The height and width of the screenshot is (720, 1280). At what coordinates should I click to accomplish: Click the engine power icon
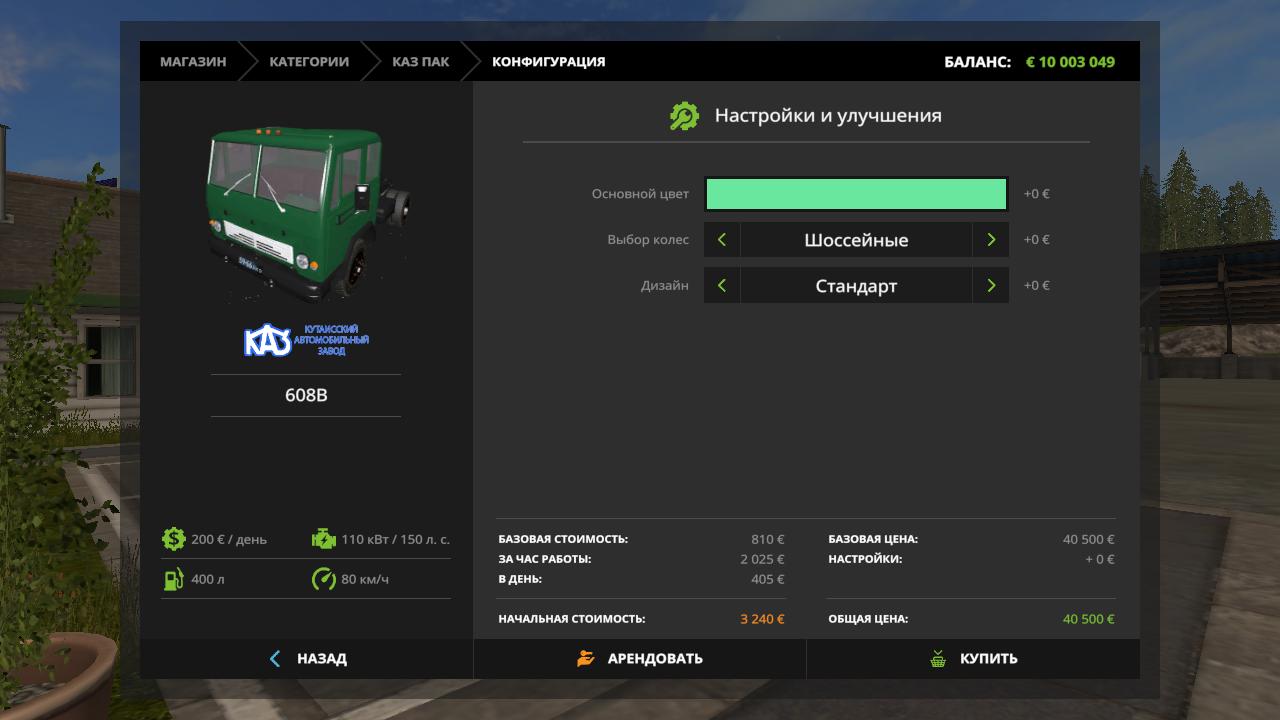pyautogui.click(x=324, y=539)
